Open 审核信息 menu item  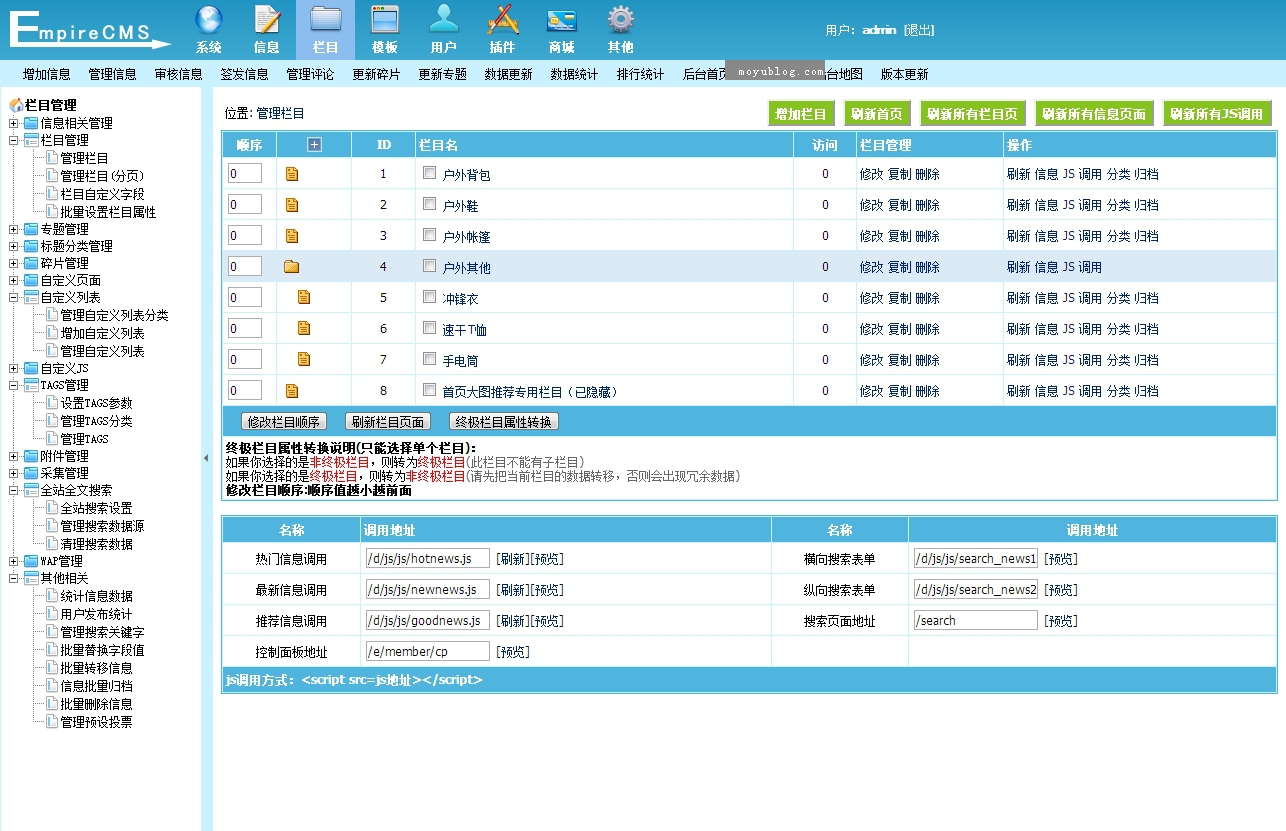click(179, 74)
